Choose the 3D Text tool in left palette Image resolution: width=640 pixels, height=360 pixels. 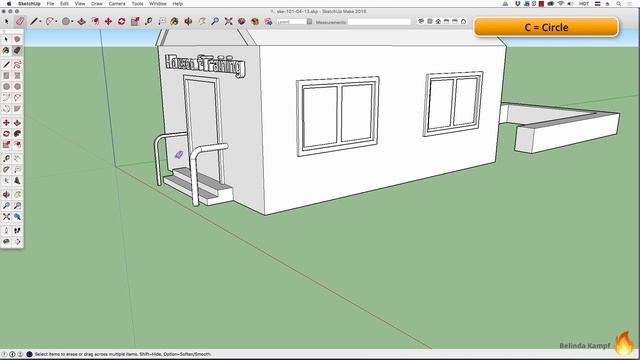17,180
